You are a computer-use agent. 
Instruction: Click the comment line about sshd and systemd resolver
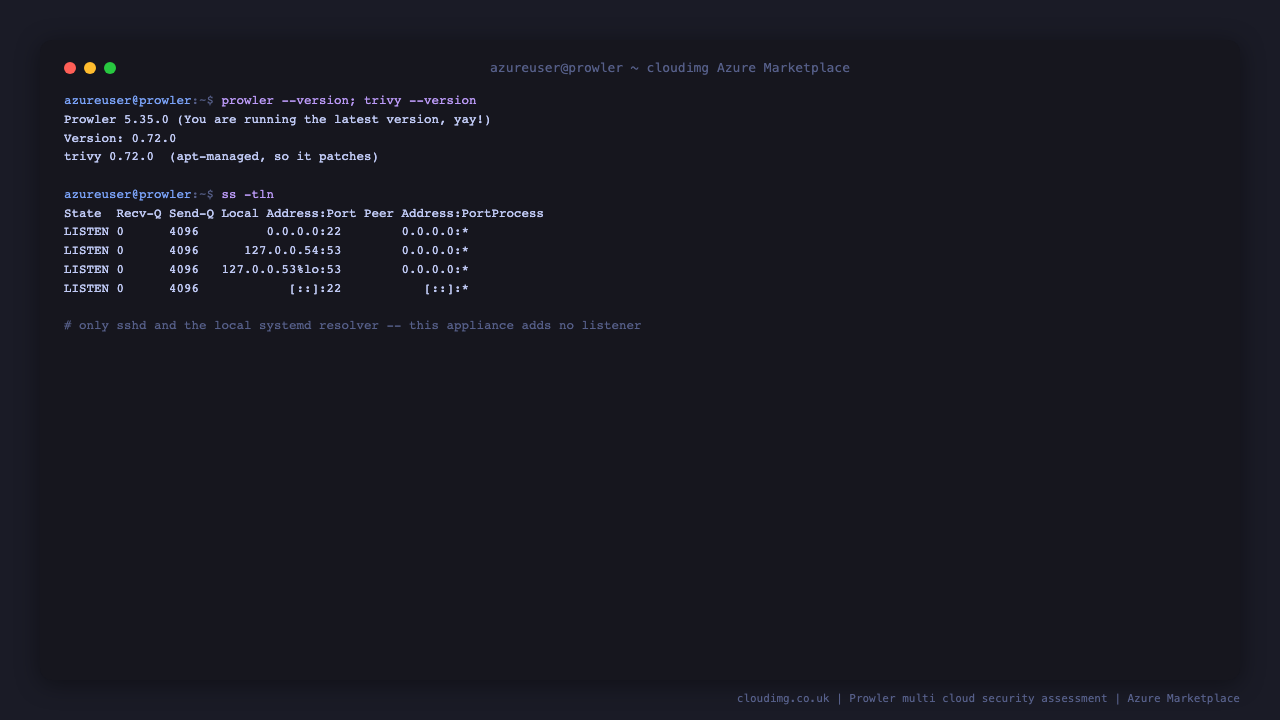pyautogui.click(x=353, y=326)
